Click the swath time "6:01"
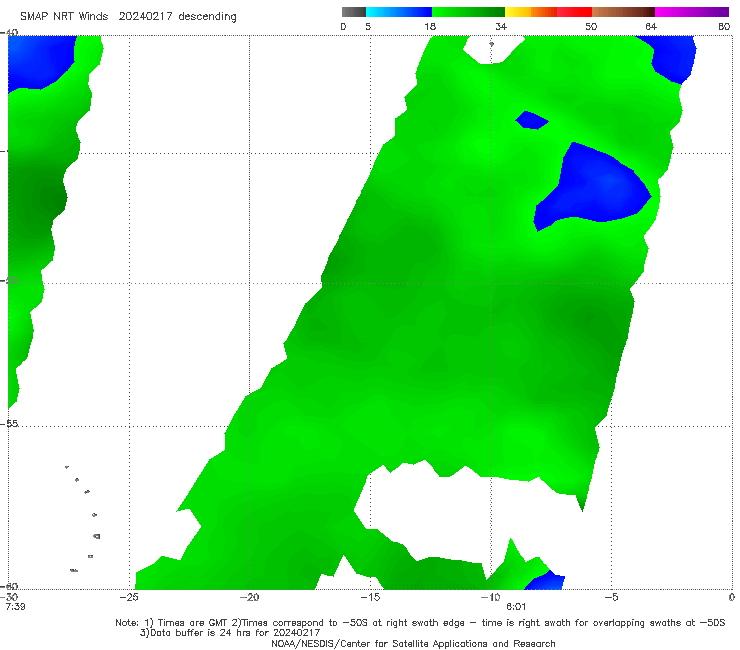740x650 pixels. click(x=516, y=607)
